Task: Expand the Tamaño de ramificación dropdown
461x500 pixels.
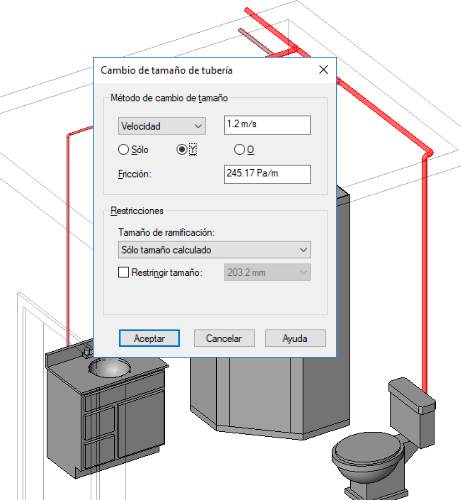Action: tap(214, 250)
